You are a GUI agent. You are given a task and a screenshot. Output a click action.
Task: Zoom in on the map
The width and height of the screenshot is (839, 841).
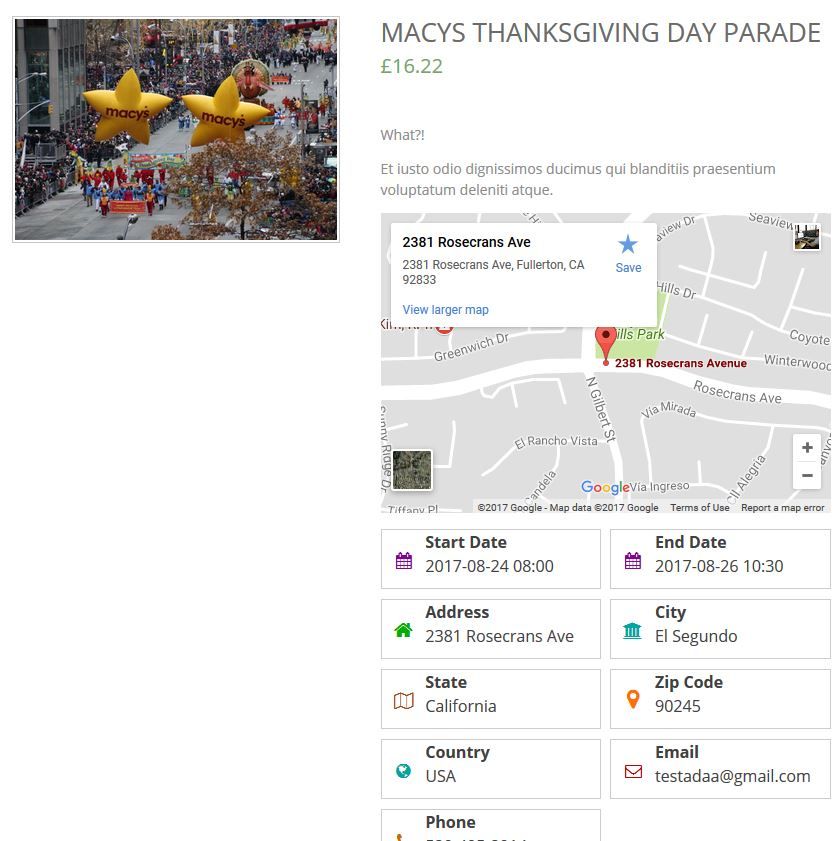pyautogui.click(x=807, y=448)
